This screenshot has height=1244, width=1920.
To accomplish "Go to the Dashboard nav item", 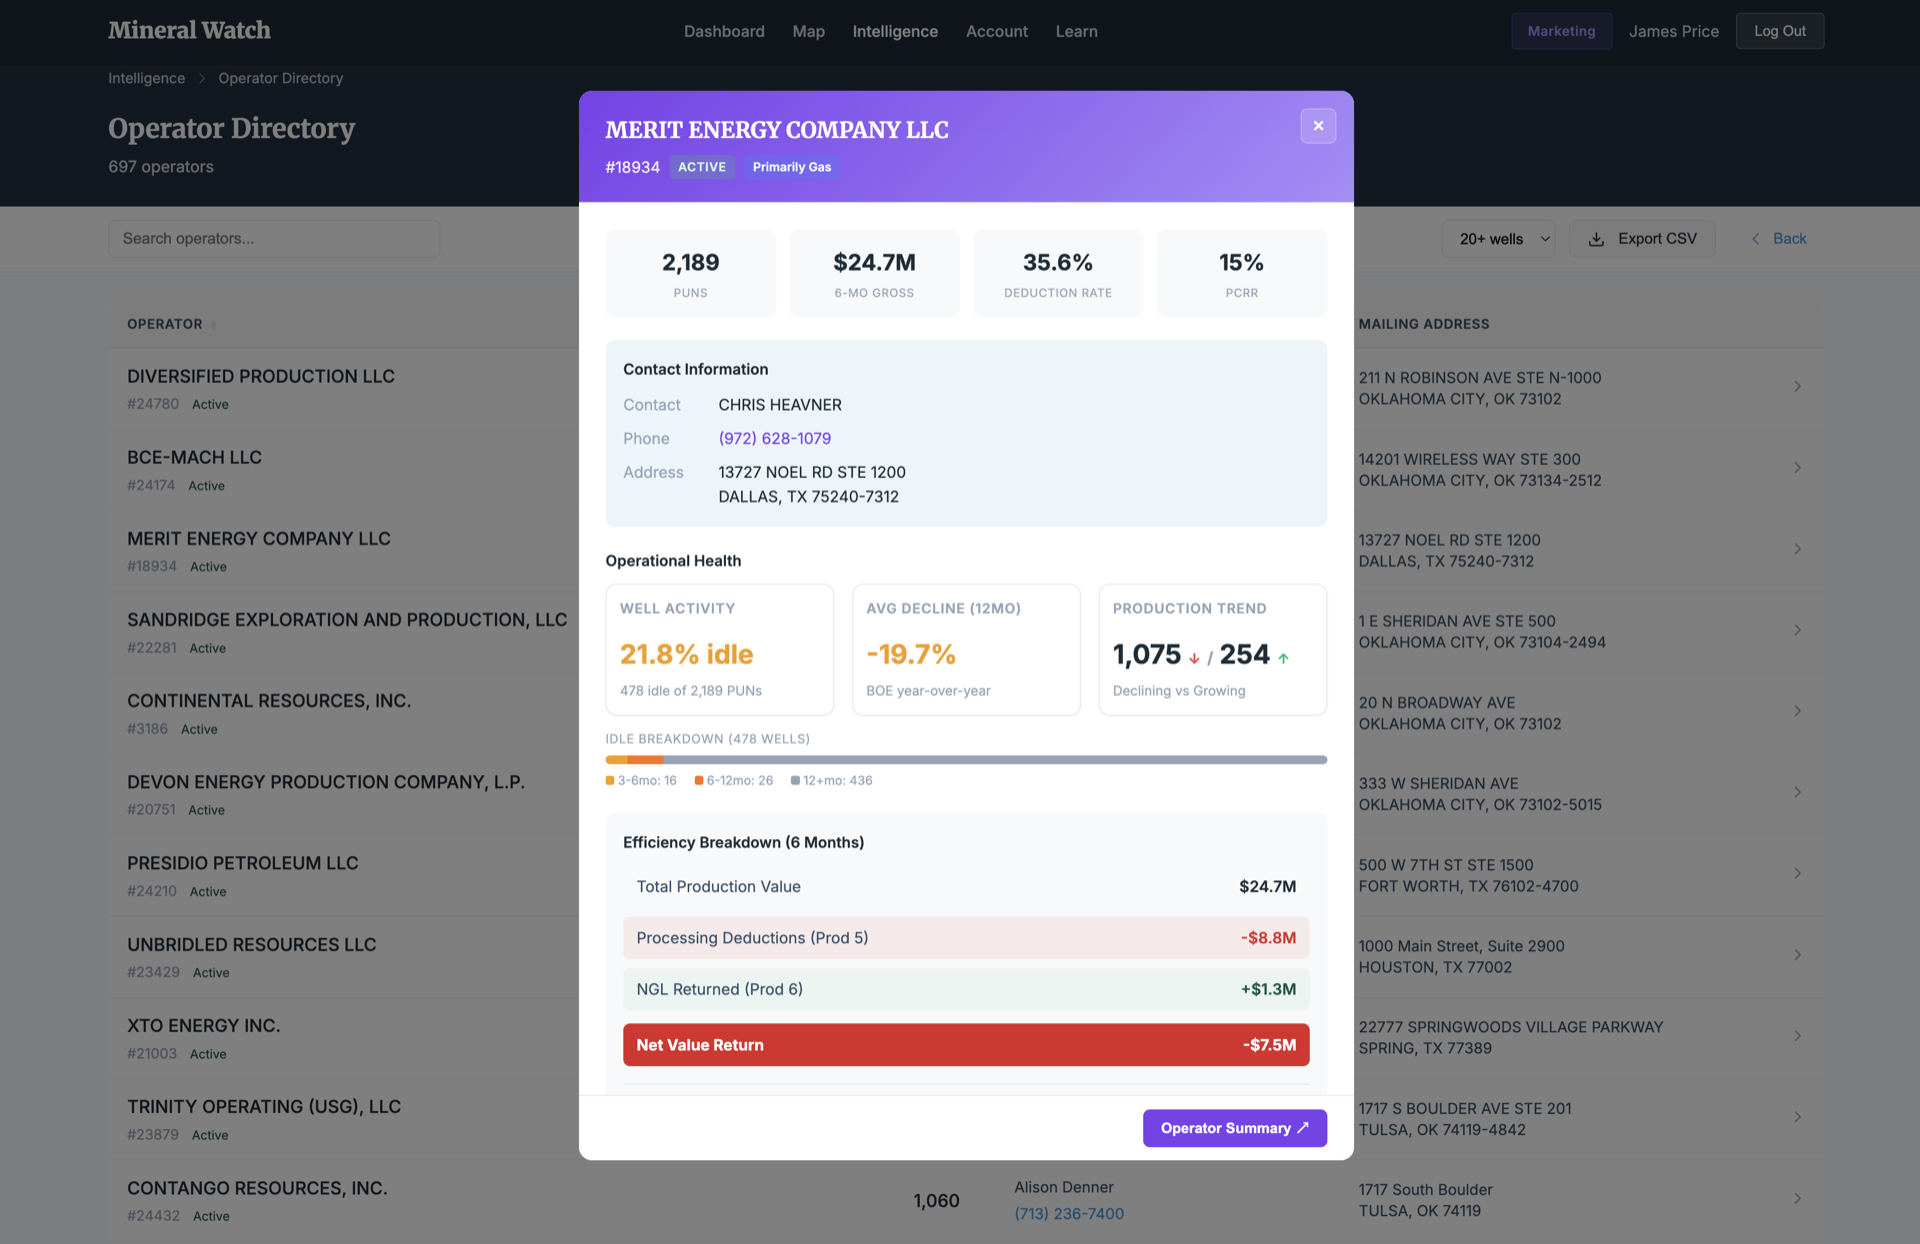I will click(x=723, y=31).
